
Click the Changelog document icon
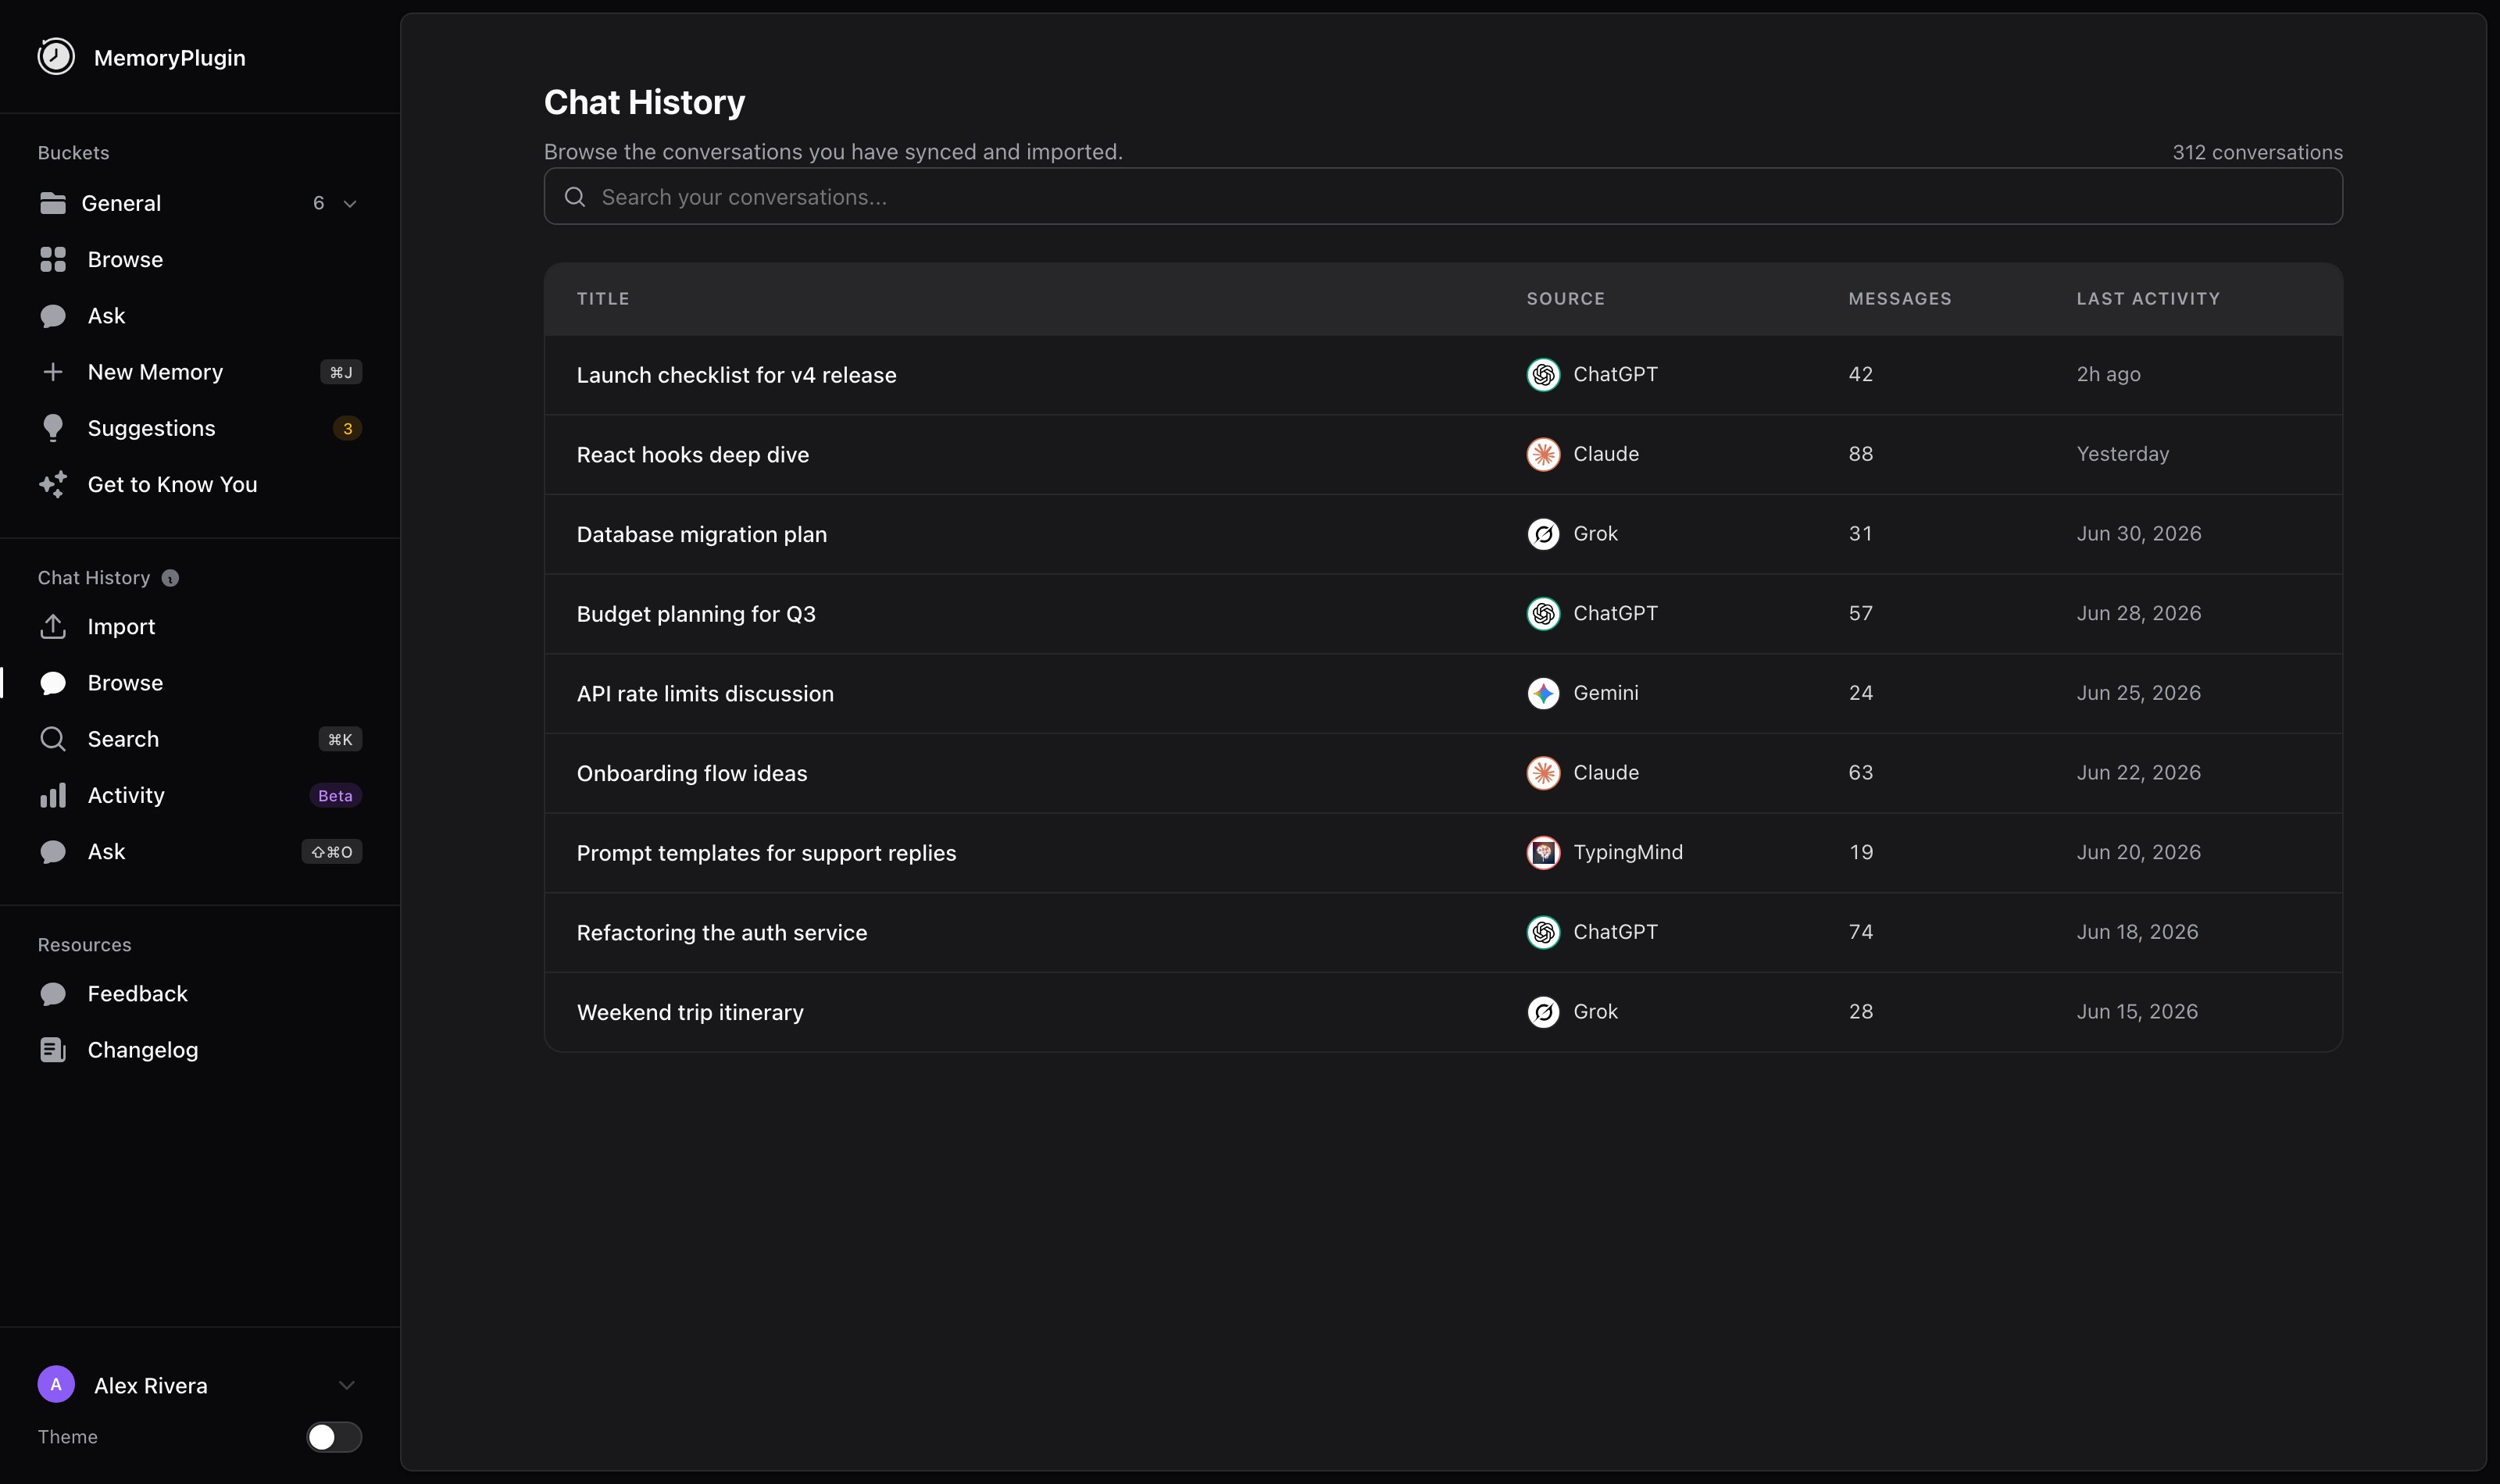point(53,1050)
